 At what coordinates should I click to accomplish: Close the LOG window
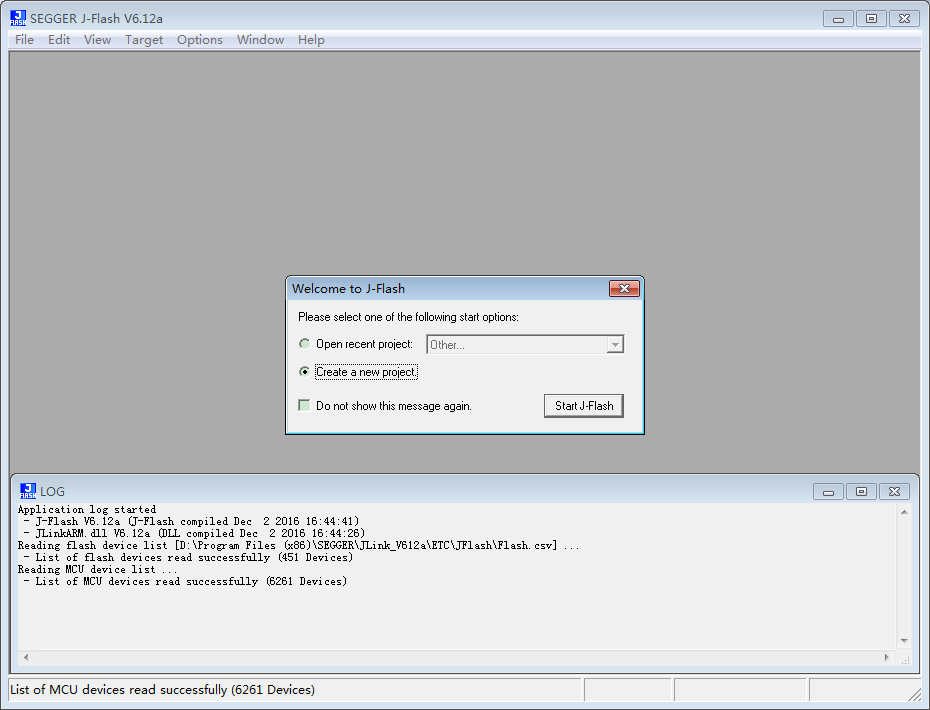click(894, 491)
